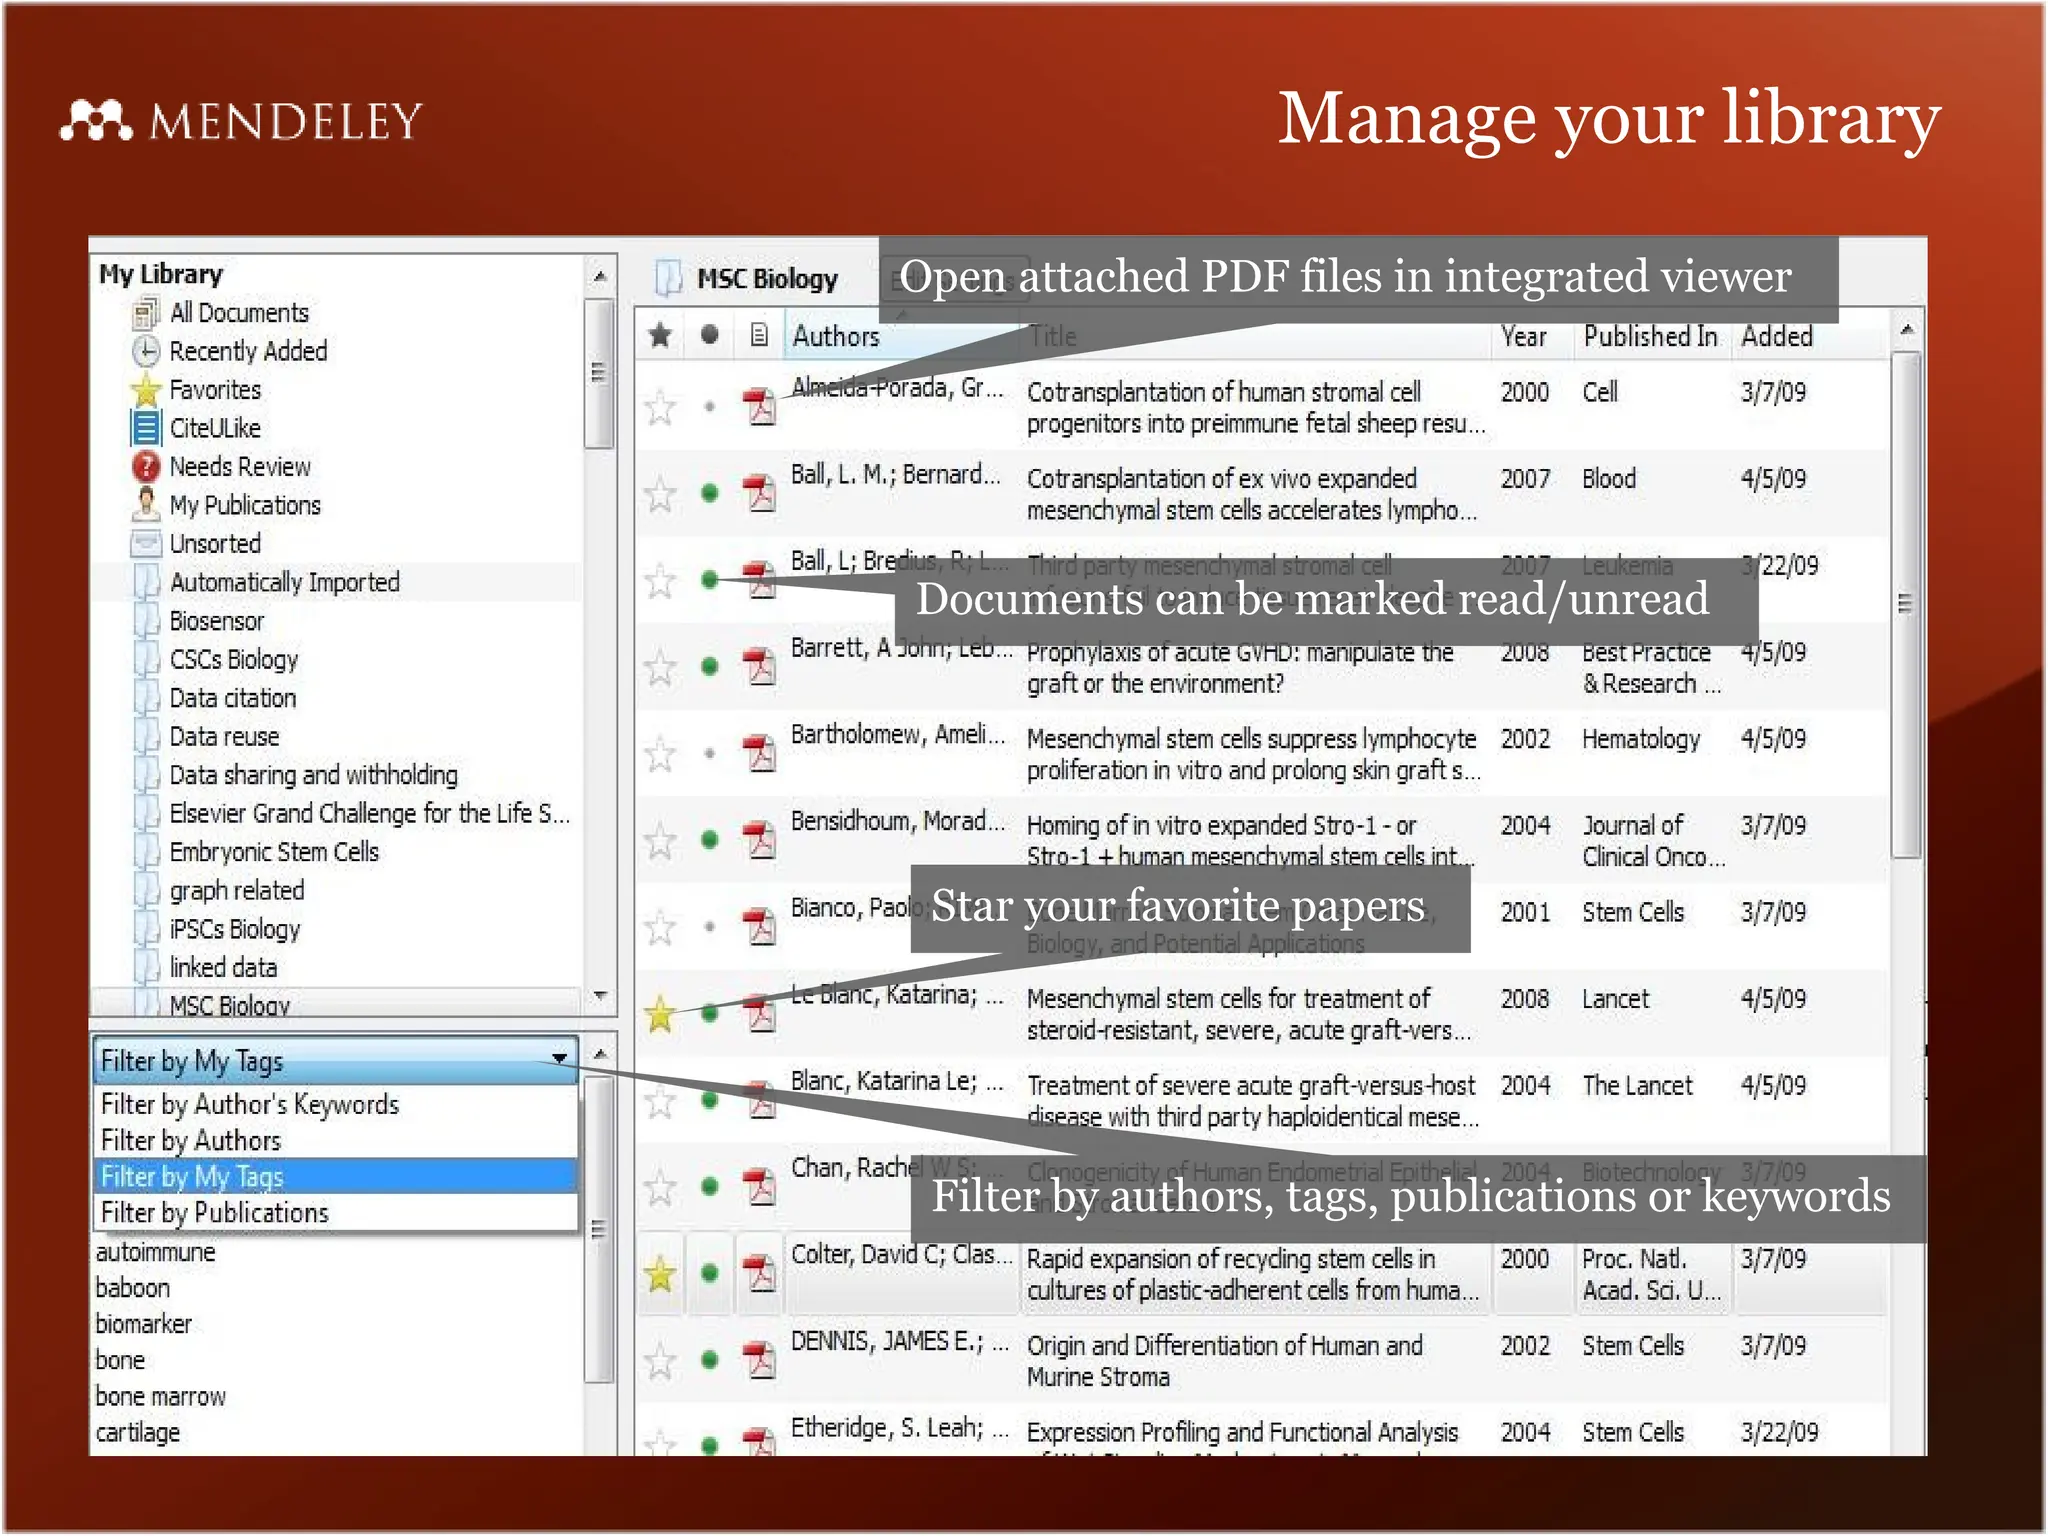Mark Barrett, A John paper as read
The height and width of the screenshot is (1536, 2048).
click(709, 666)
